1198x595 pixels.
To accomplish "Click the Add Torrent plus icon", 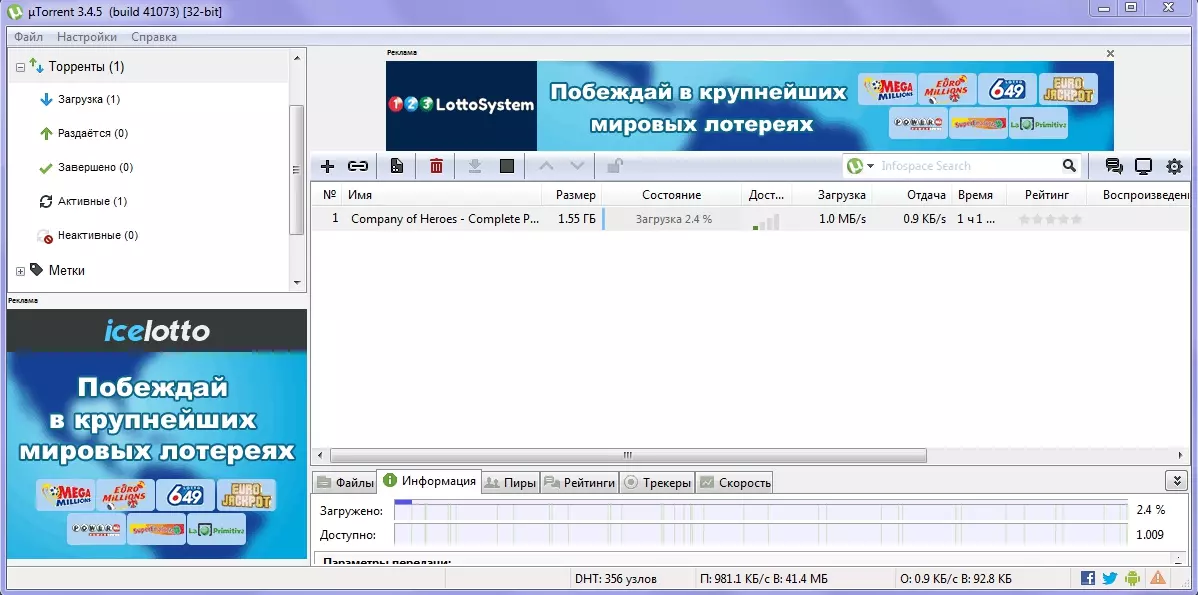I will tap(328, 166).
